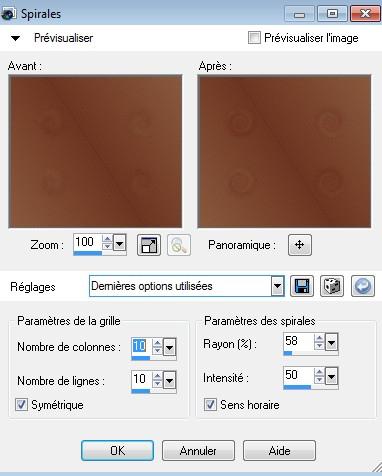This screenshot has width=382, height=476.
Task: Open the Rayon (%) dropdown arrow
Action: tap(331, 342)
